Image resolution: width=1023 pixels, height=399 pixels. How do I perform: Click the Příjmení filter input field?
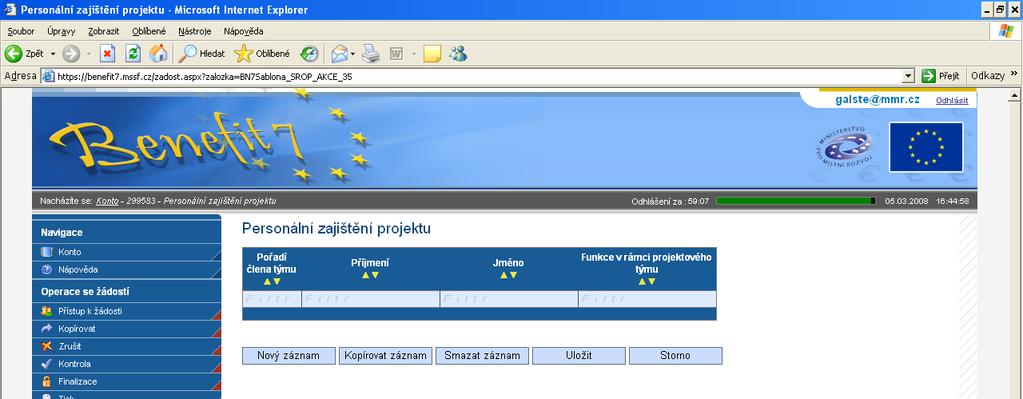click(x=371, y=299)
